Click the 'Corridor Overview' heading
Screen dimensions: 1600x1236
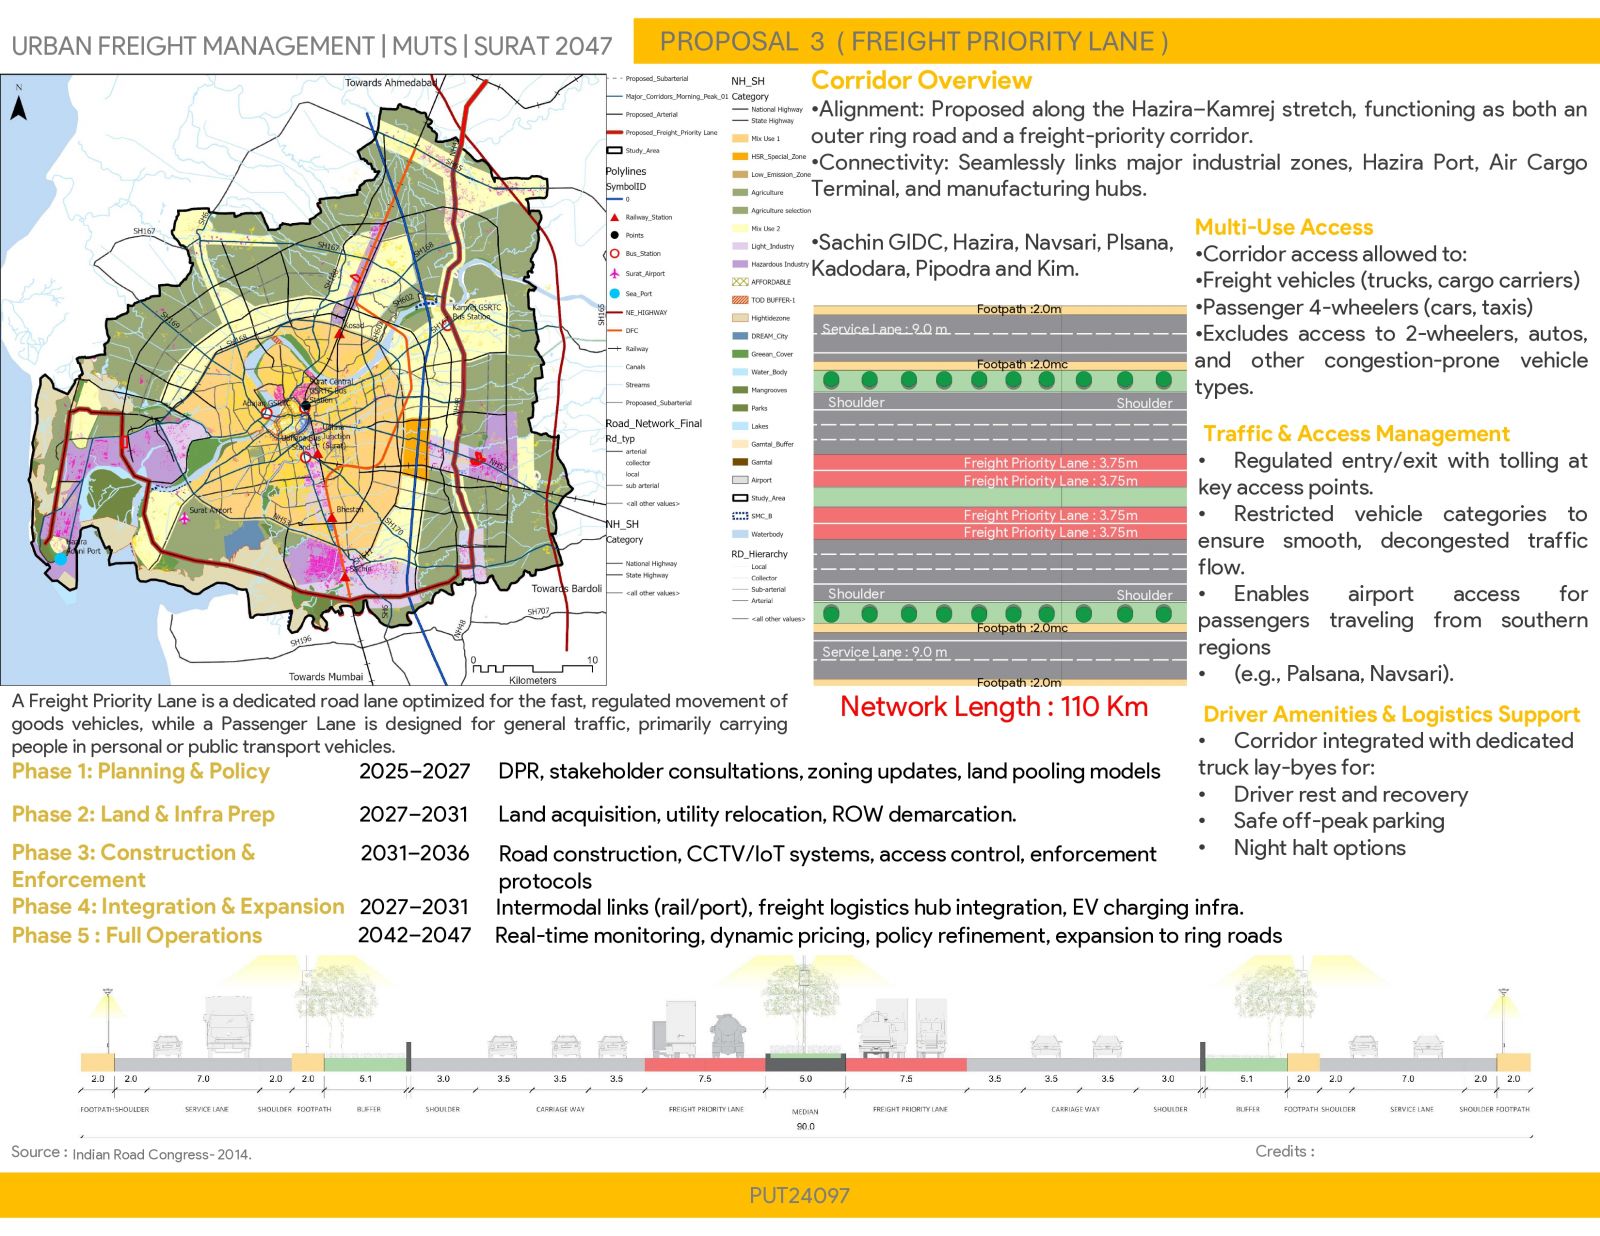[x=921, y=81]
